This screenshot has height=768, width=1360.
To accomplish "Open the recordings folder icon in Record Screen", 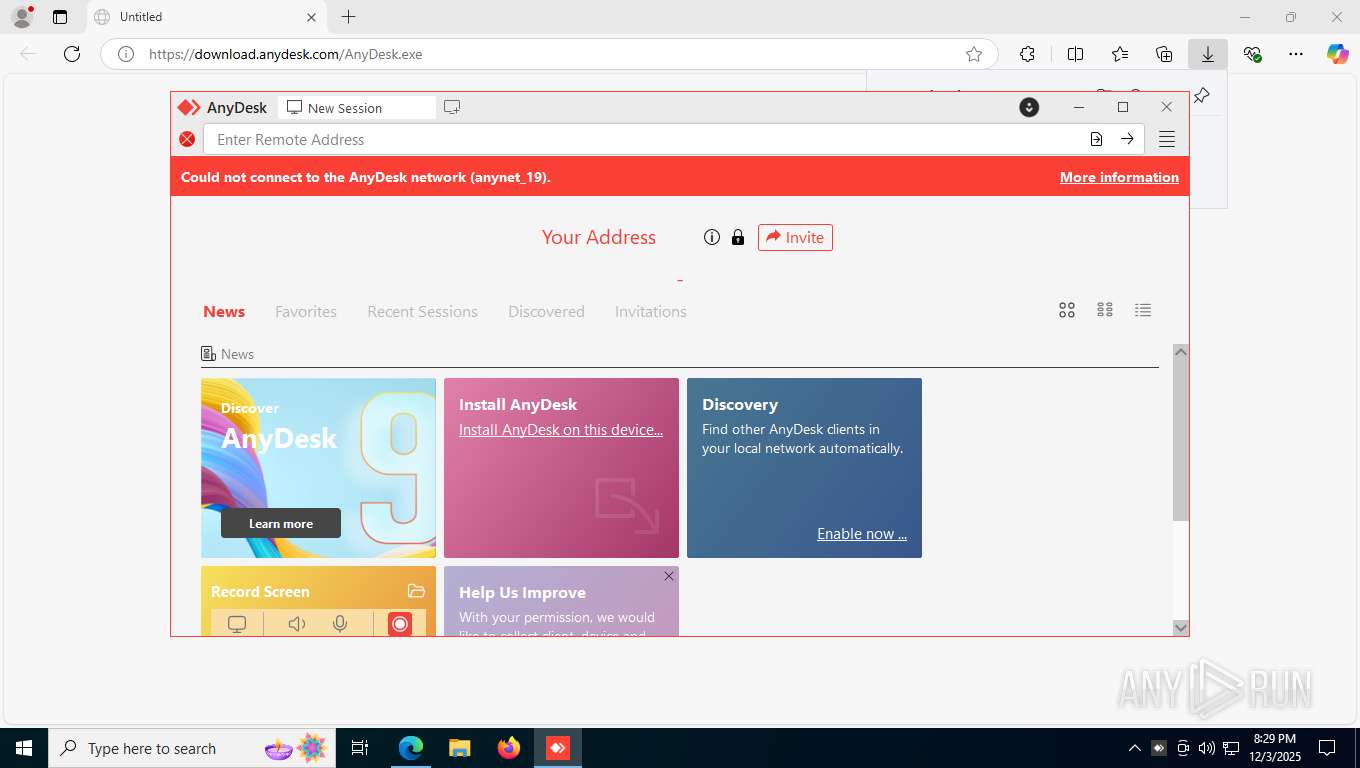I will 416,591.
